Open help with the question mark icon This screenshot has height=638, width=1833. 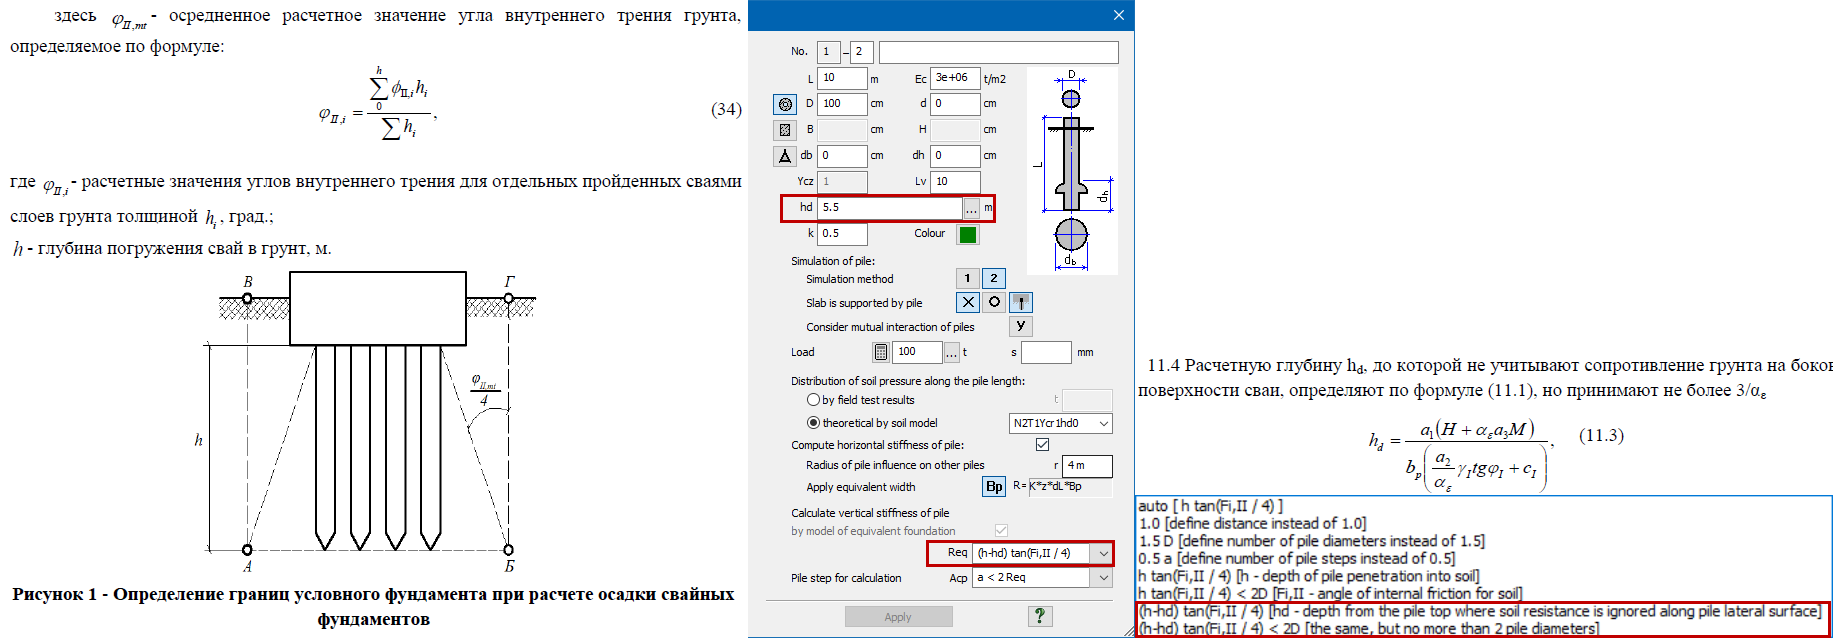click(x=1040, y=616)
